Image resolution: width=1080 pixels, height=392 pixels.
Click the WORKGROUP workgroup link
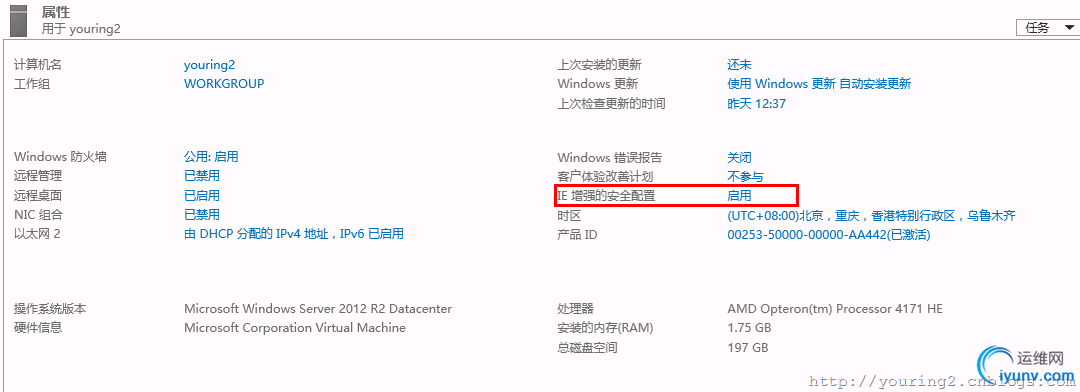coord(224,83)
